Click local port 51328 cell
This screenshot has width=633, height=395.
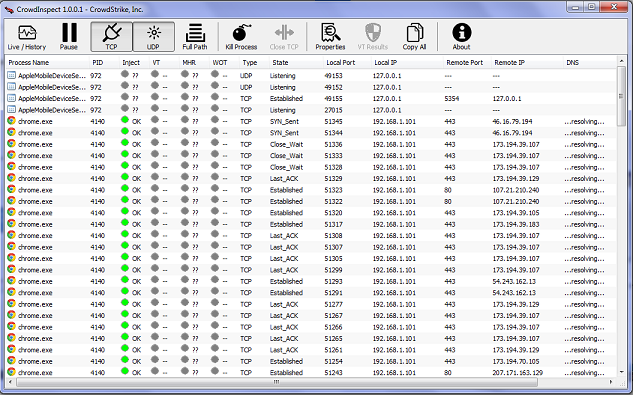(333, 167)
